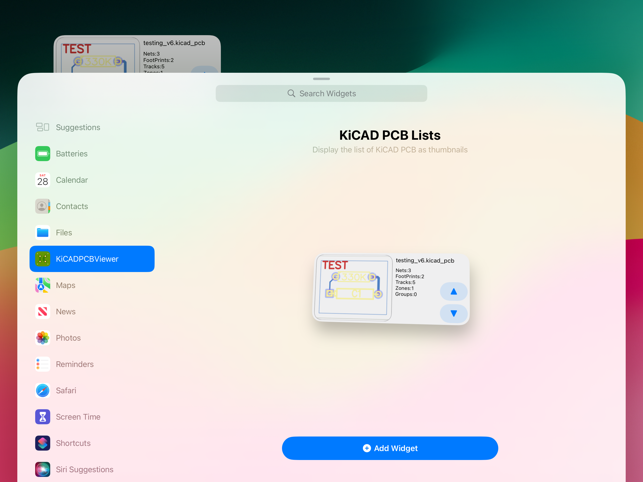The height and width of the screenshot is (482, 643).
Task: Click the blue Files folder icon
Action: [43, 233]
